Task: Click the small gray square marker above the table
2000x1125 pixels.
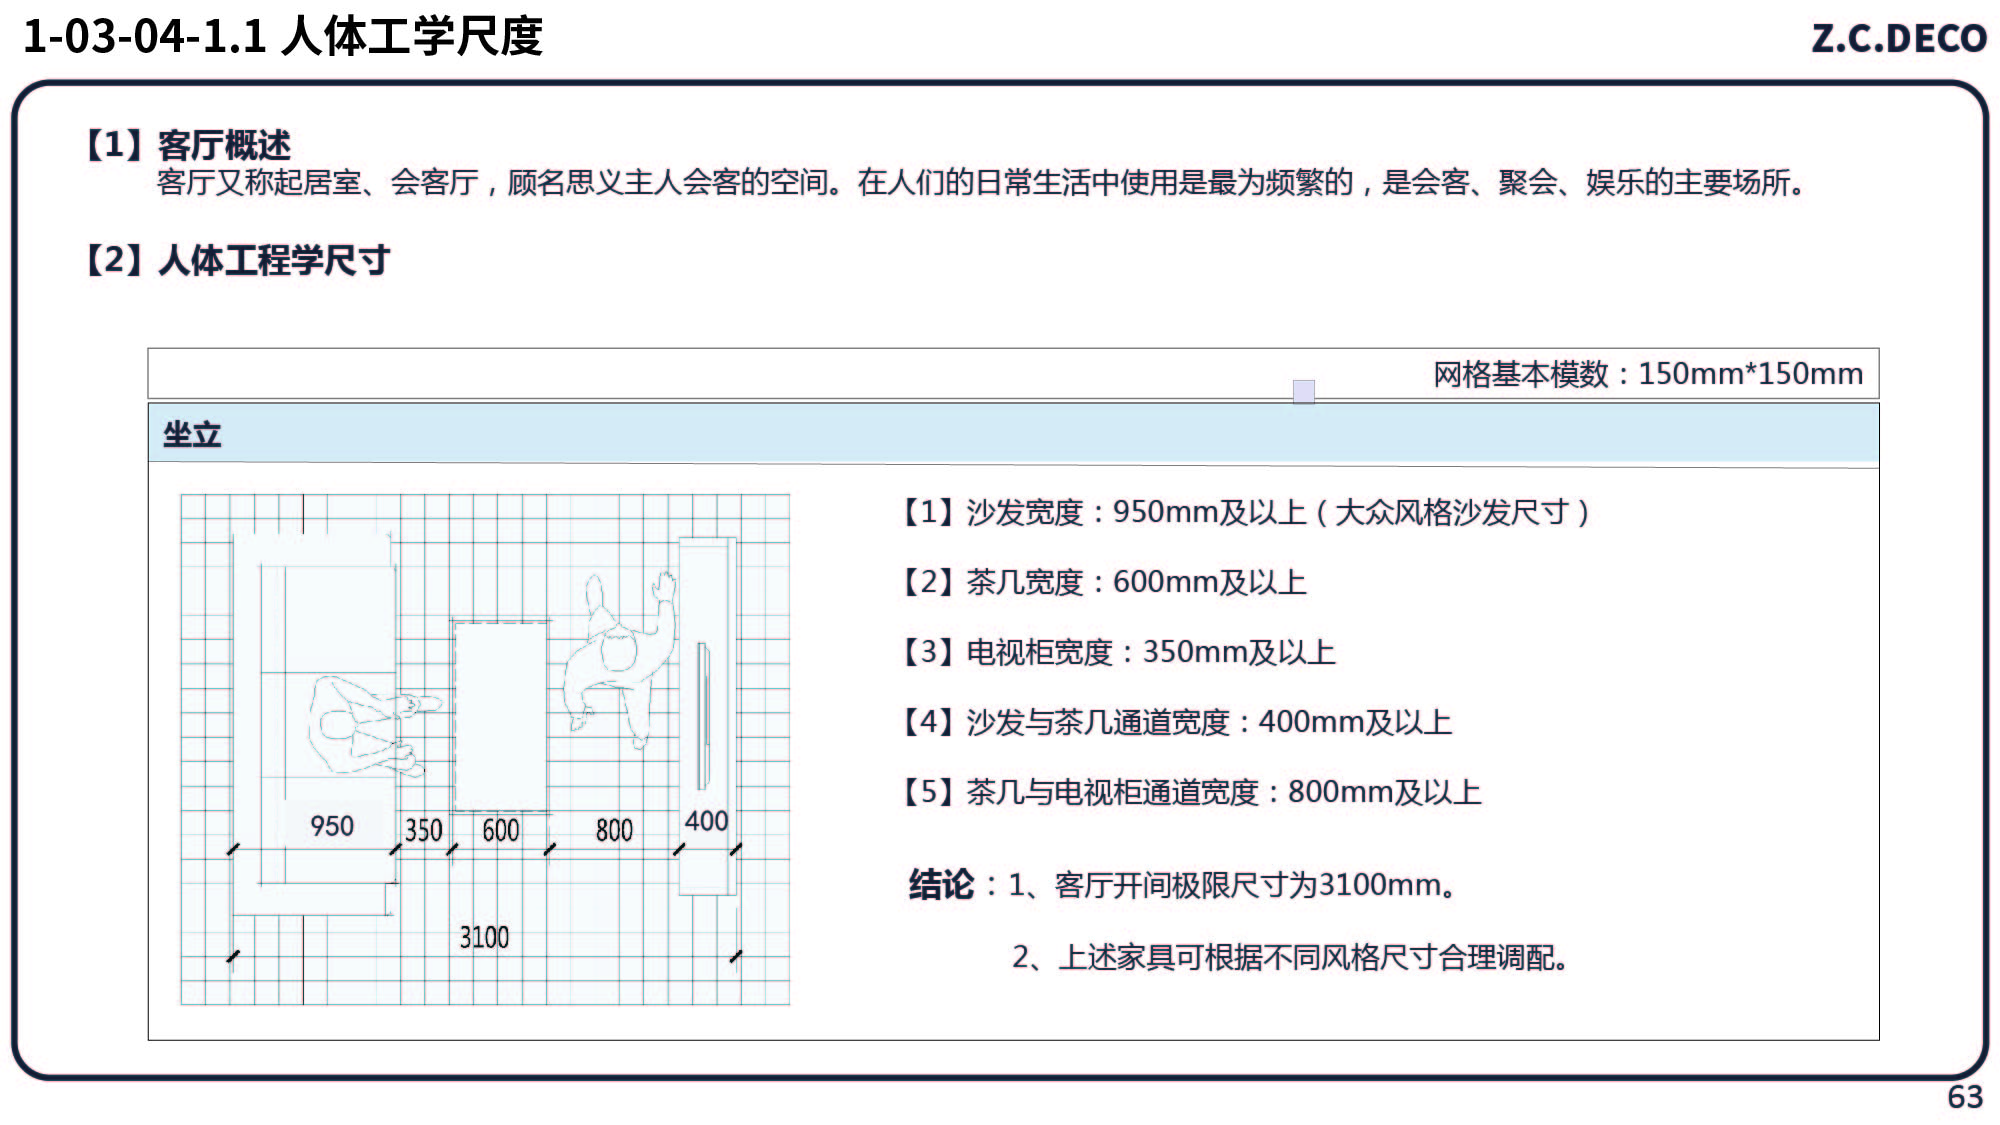Action: (1304, 391)
